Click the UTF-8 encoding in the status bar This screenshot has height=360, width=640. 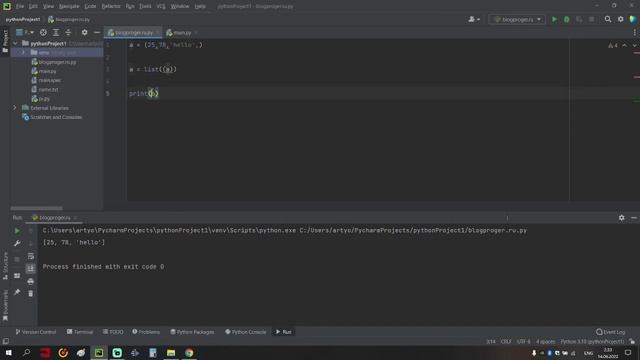pyautogui.click(x=524, y=341)
